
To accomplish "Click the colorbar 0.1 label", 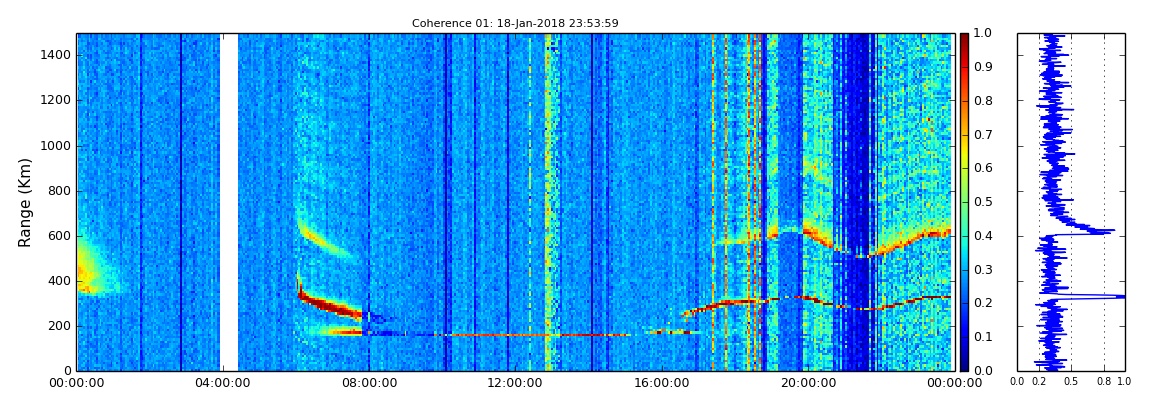I will (x=981, y=337).
